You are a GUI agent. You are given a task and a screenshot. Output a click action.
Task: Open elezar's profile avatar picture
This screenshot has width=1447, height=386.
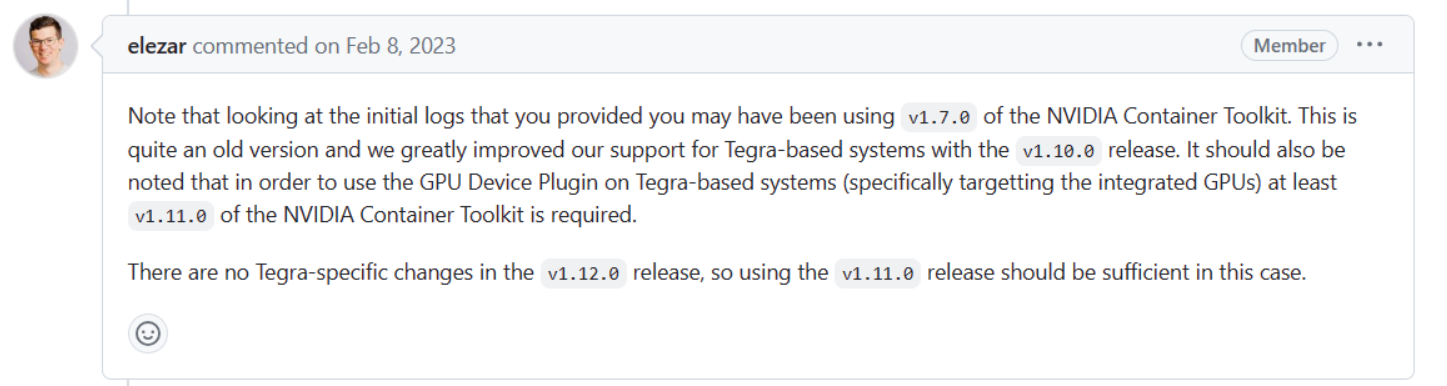coord(46,47)
